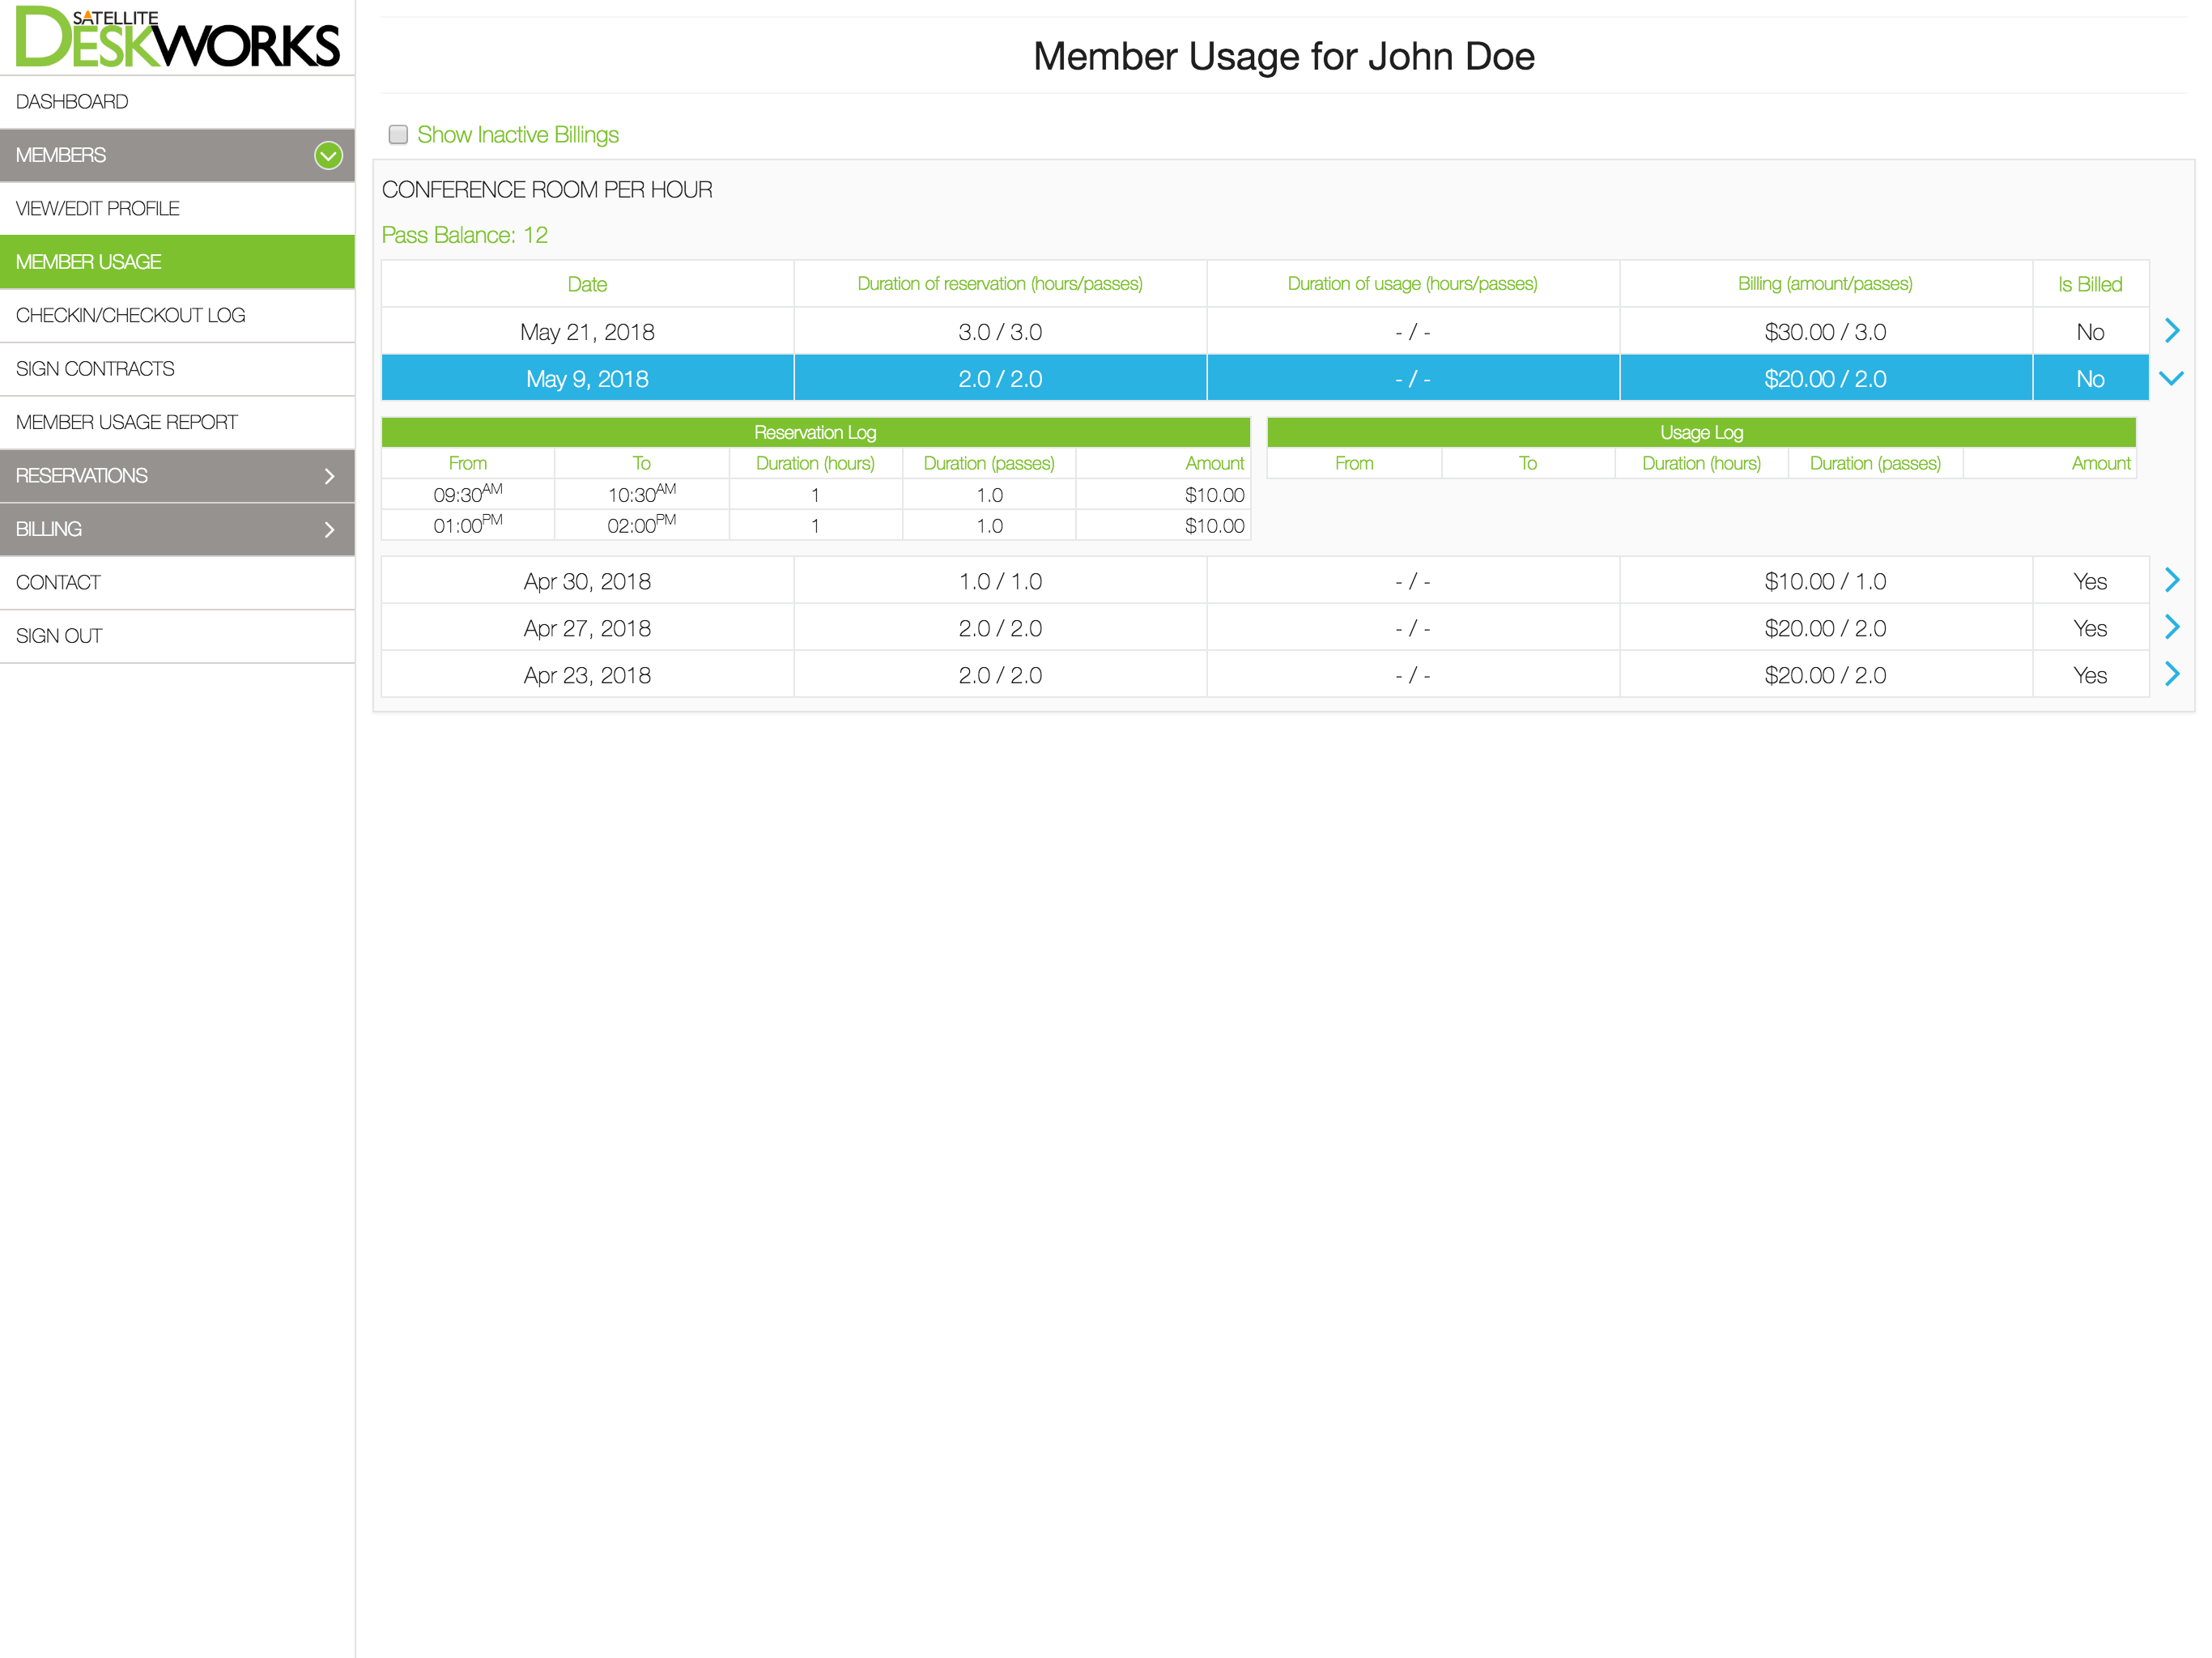Click the Date column header
2212x1658 pixels.
(587, 284)
